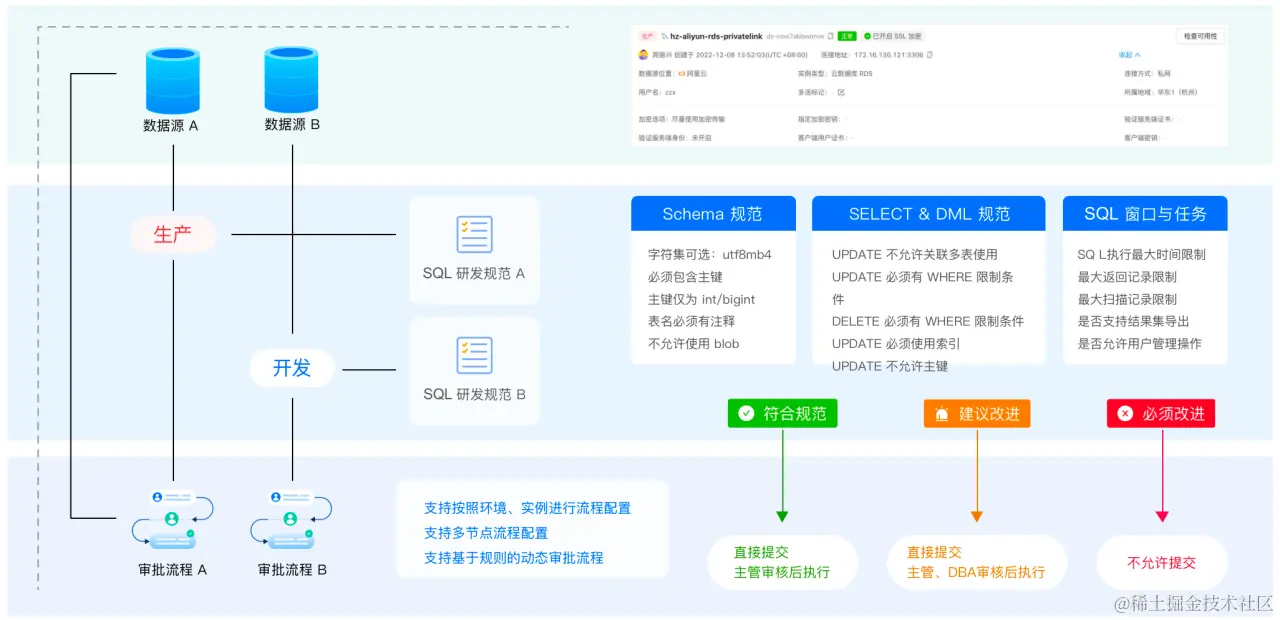Screen dimensions: 1280x620
Task: Click the link icon before hz-aliyun-rds-privatelink
Action: coord(664,36)
